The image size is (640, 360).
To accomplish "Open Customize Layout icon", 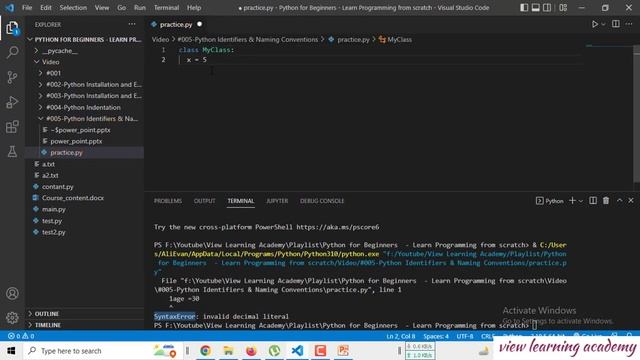I will pyautogui.click(x=563, y=8).
